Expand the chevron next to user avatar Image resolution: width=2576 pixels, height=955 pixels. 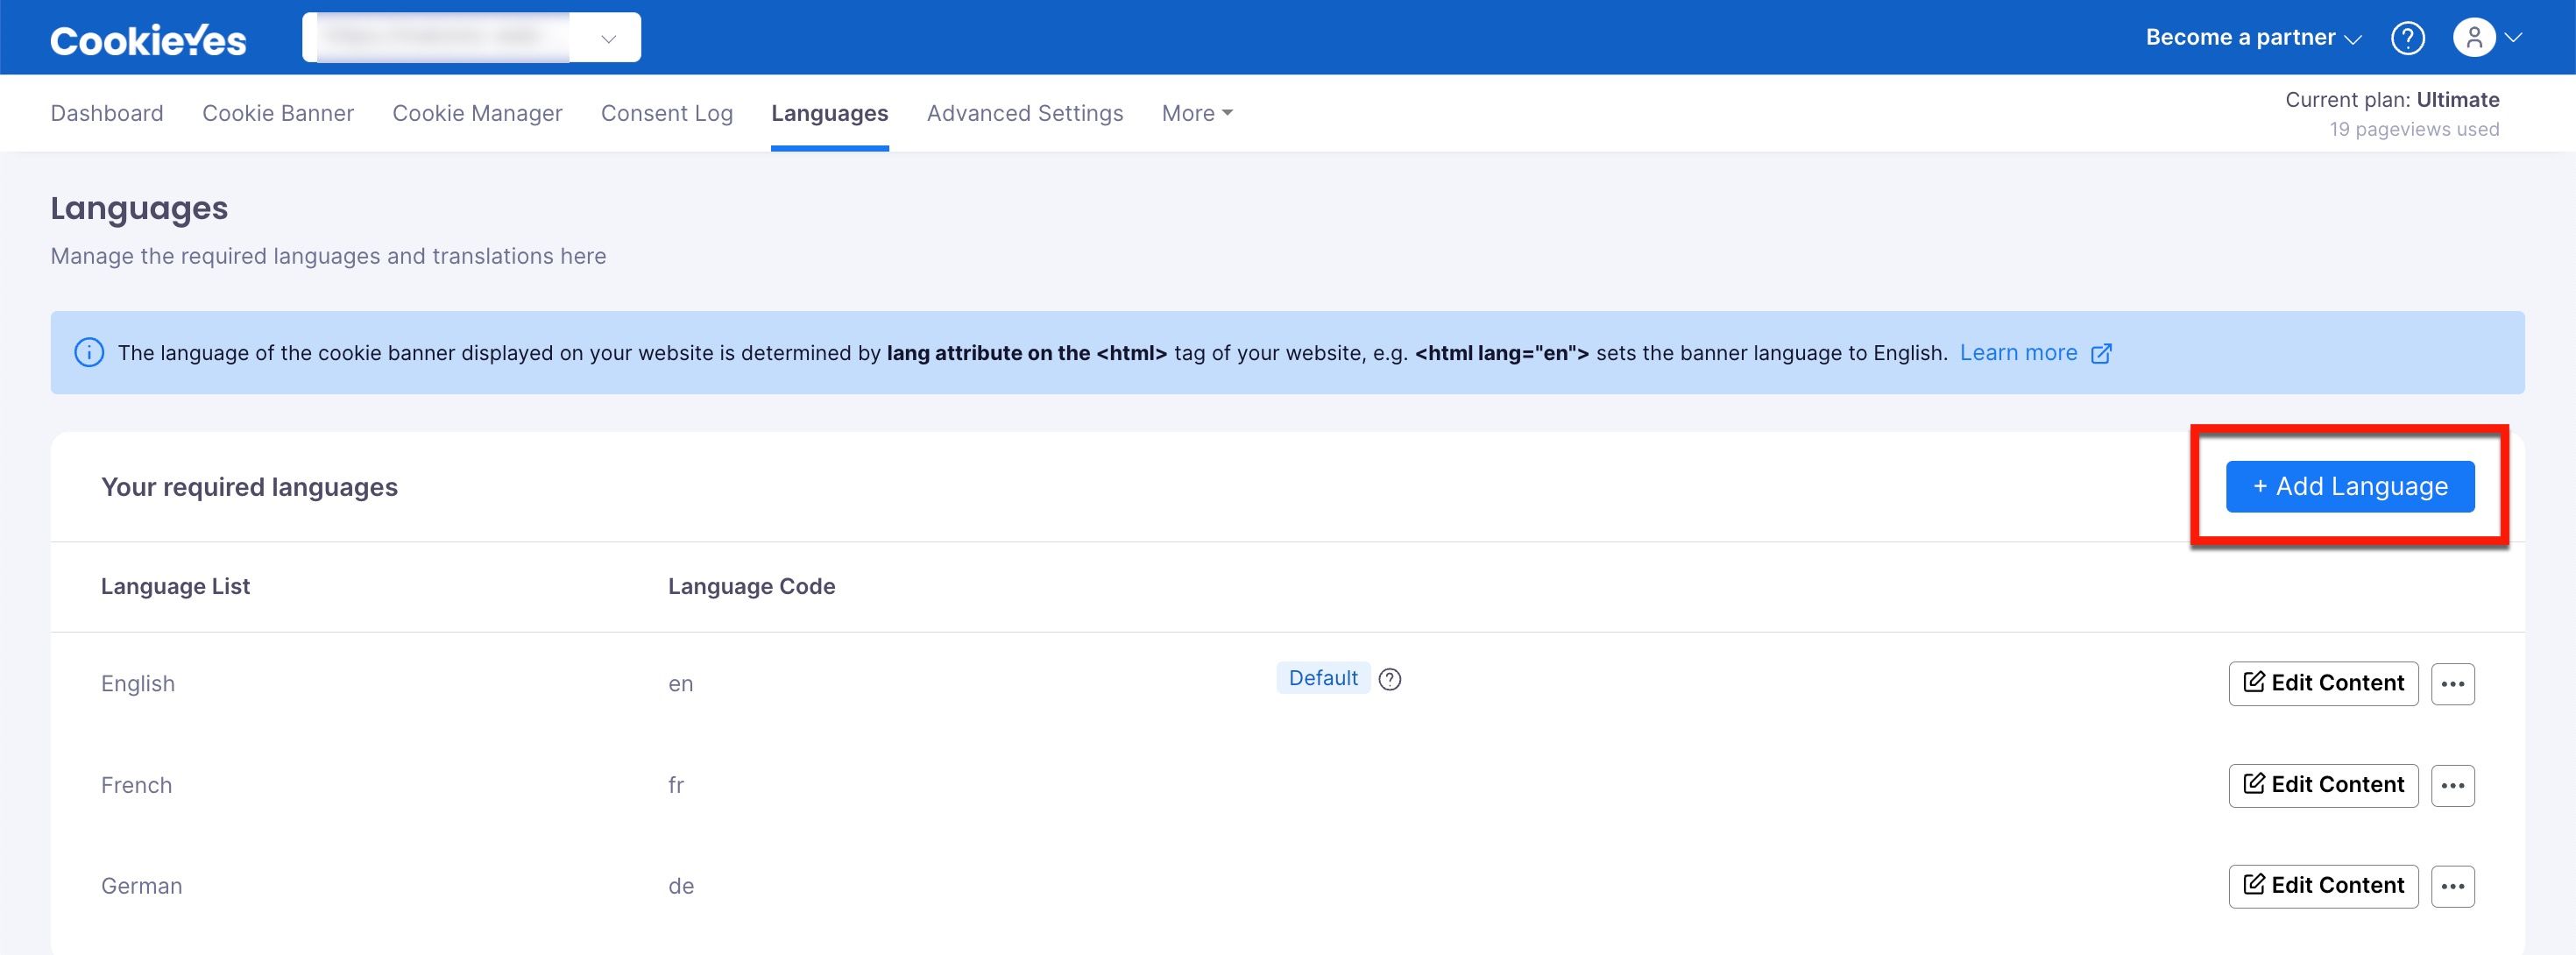[2513, 38]
